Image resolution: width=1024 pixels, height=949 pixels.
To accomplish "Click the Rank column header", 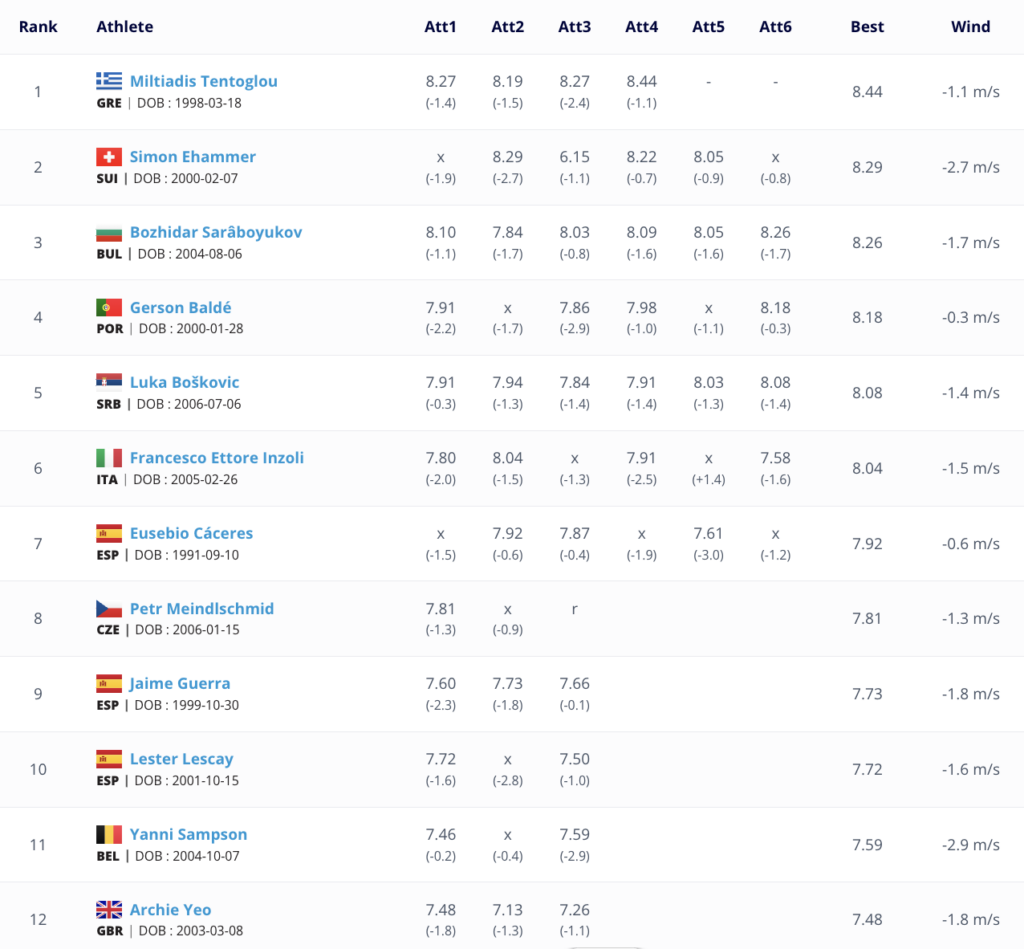I will coord(38,27).
